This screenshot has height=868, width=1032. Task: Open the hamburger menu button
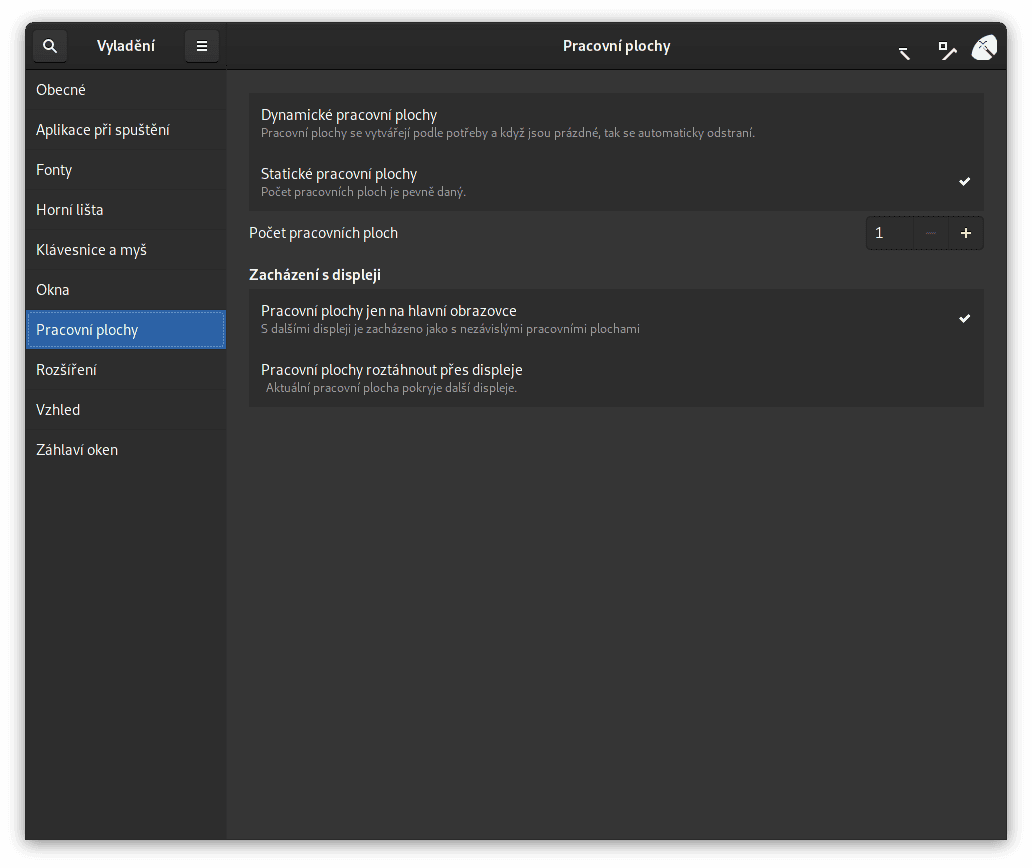(x=201, y=46)
